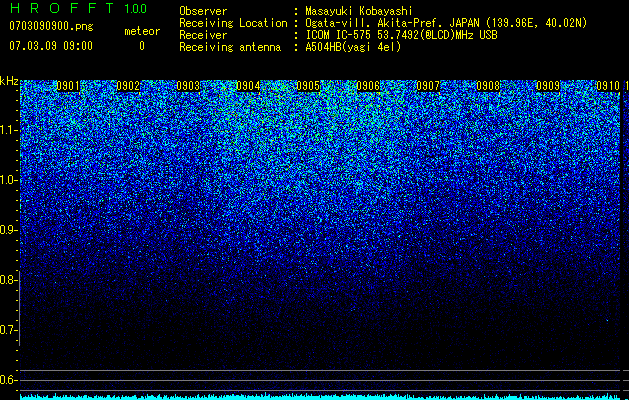This screenshot has height=400, width=629.
Task: Click the date stamp 07.03.09 09:00
Action: pyautogui.click(x=51, y=46)
